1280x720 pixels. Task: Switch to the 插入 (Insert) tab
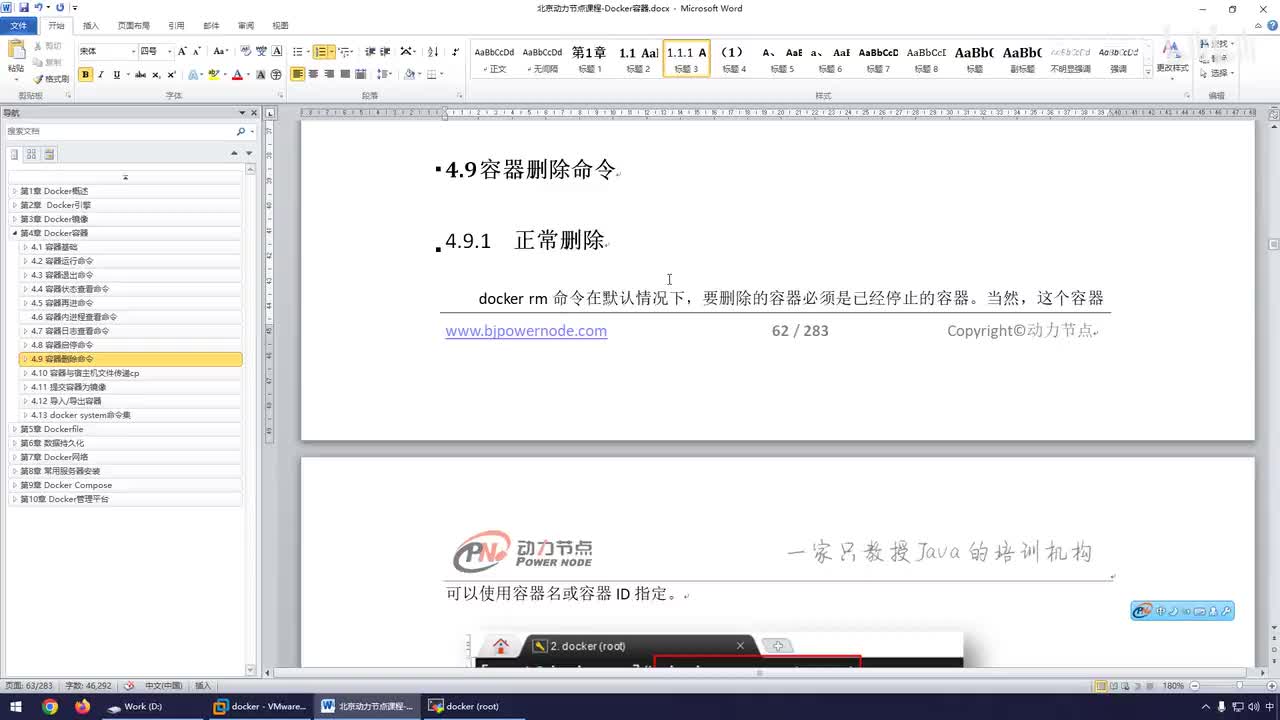point(90,26)
